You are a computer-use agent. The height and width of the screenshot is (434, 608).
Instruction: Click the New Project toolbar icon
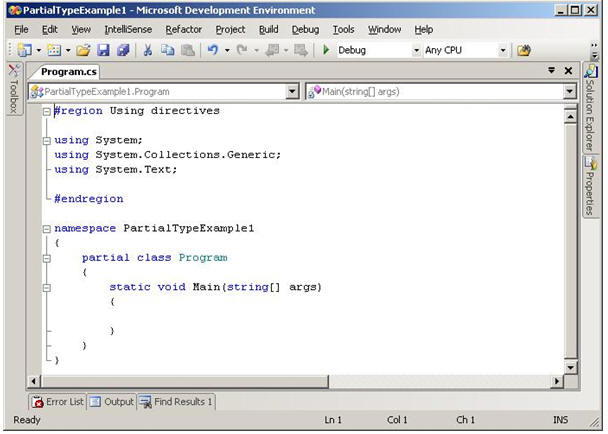coord(25,50)
